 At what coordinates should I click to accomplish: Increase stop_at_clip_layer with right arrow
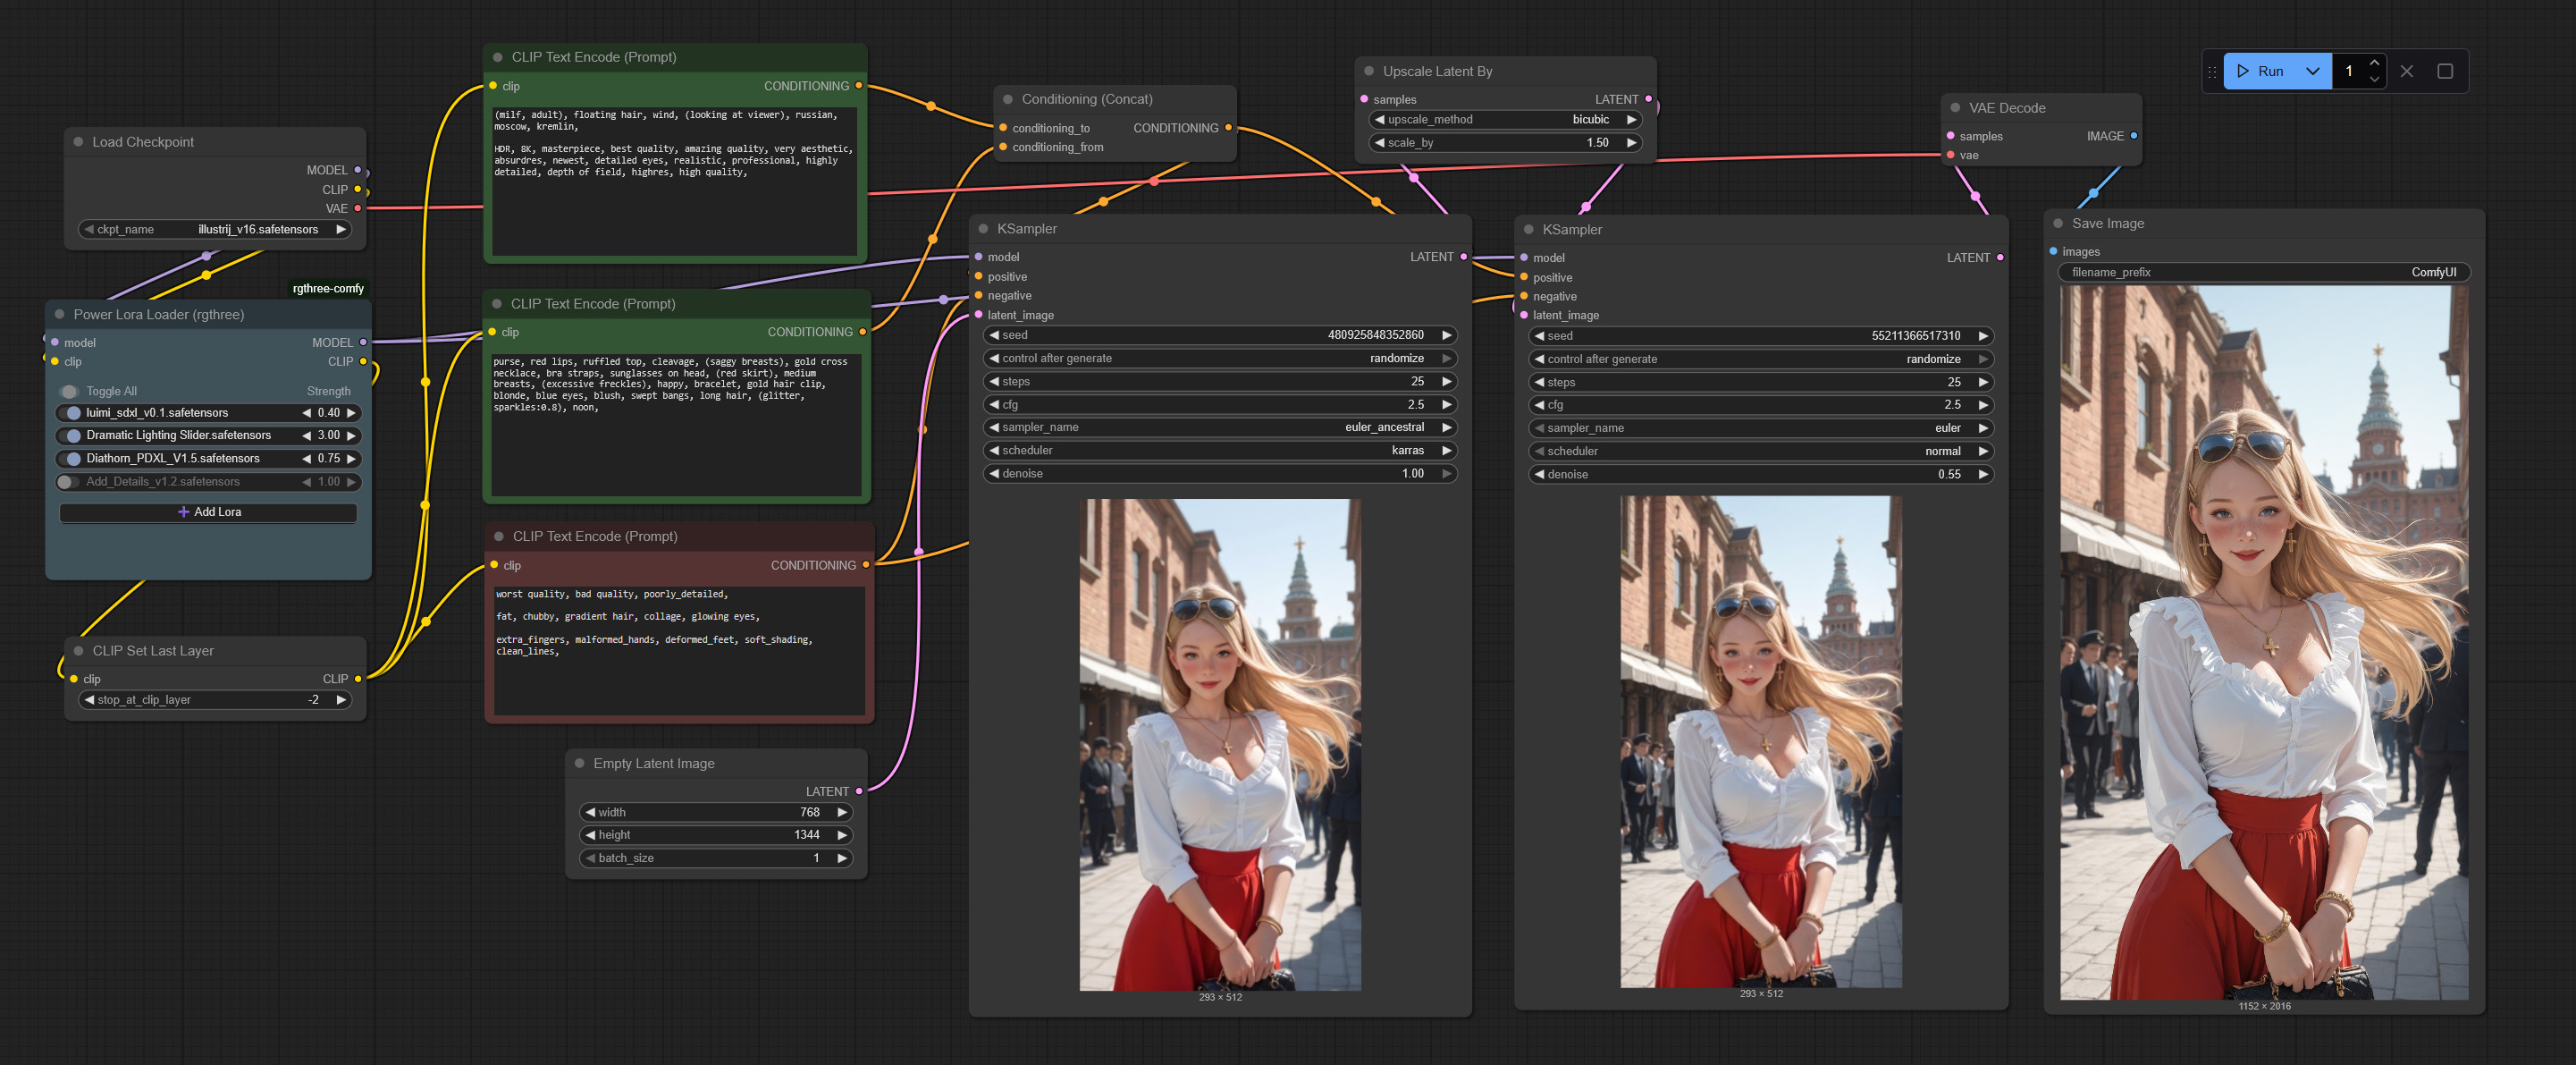click(x=341, y=700)
